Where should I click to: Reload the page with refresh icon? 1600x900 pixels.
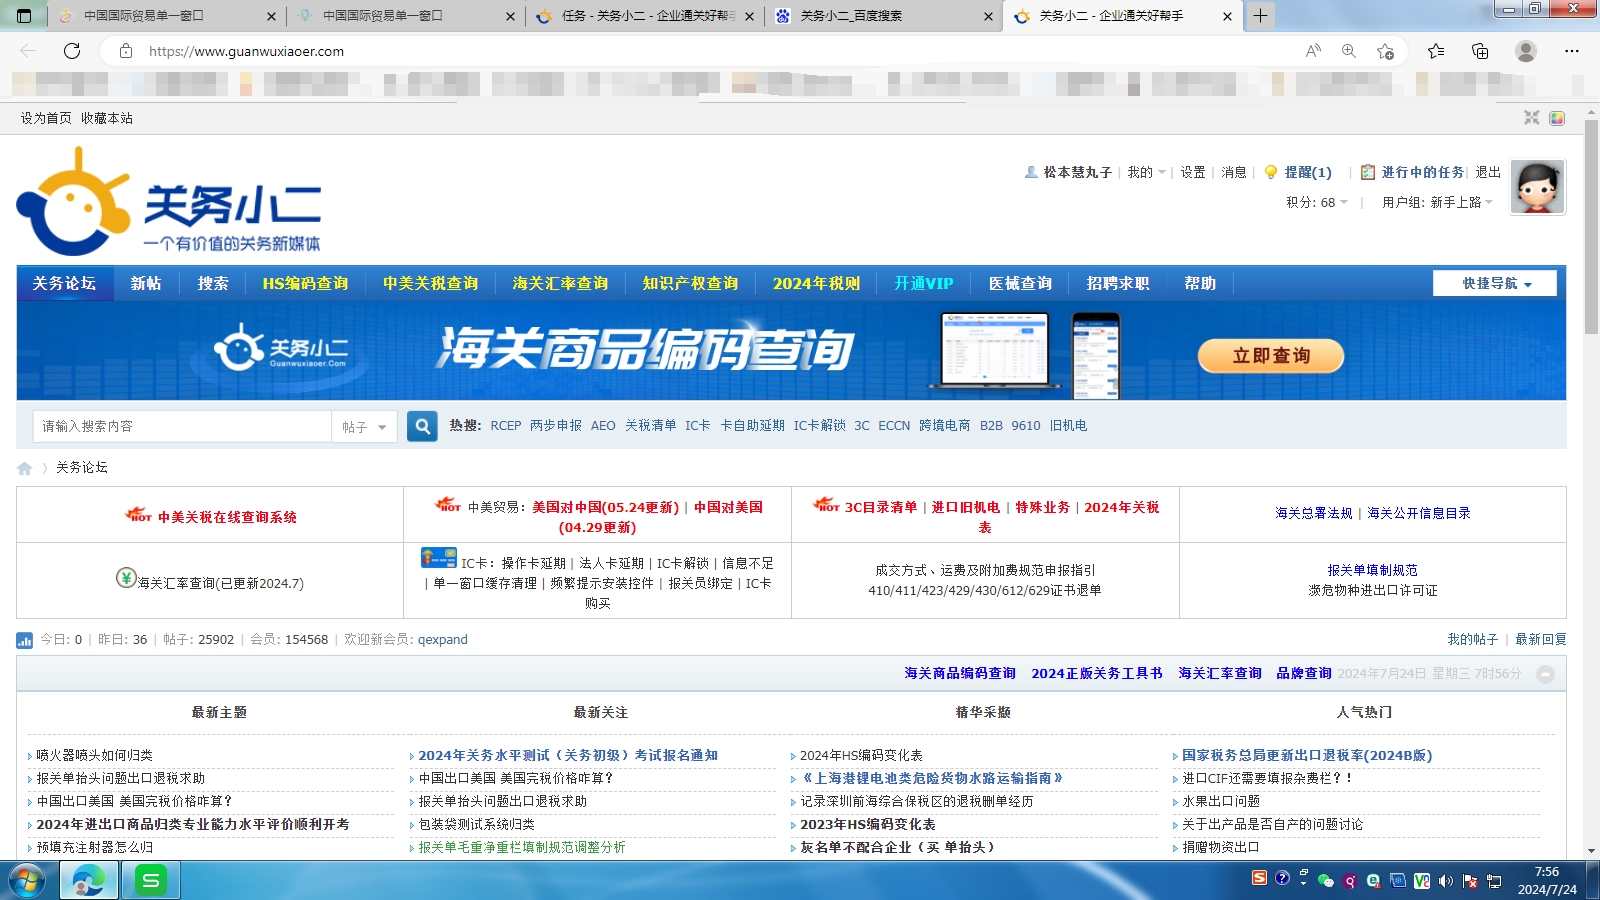pos(72,51)
